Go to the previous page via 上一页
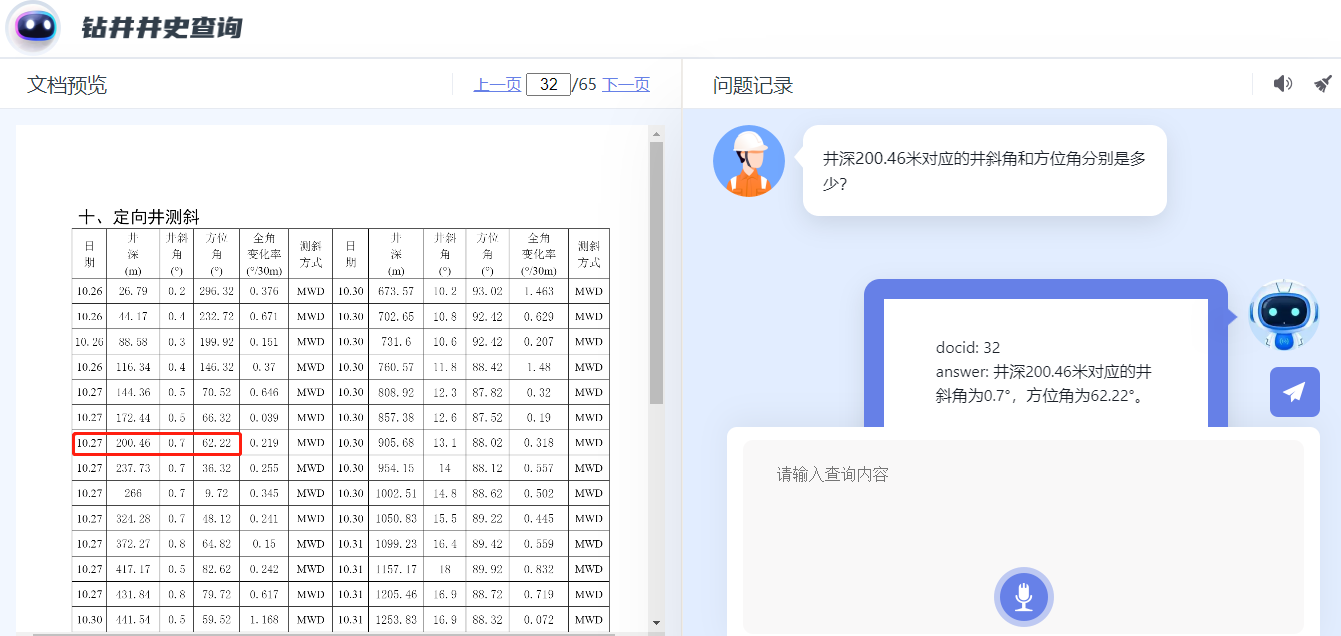This screenshot has height=636, width=1341. click(x=497, y=84)
